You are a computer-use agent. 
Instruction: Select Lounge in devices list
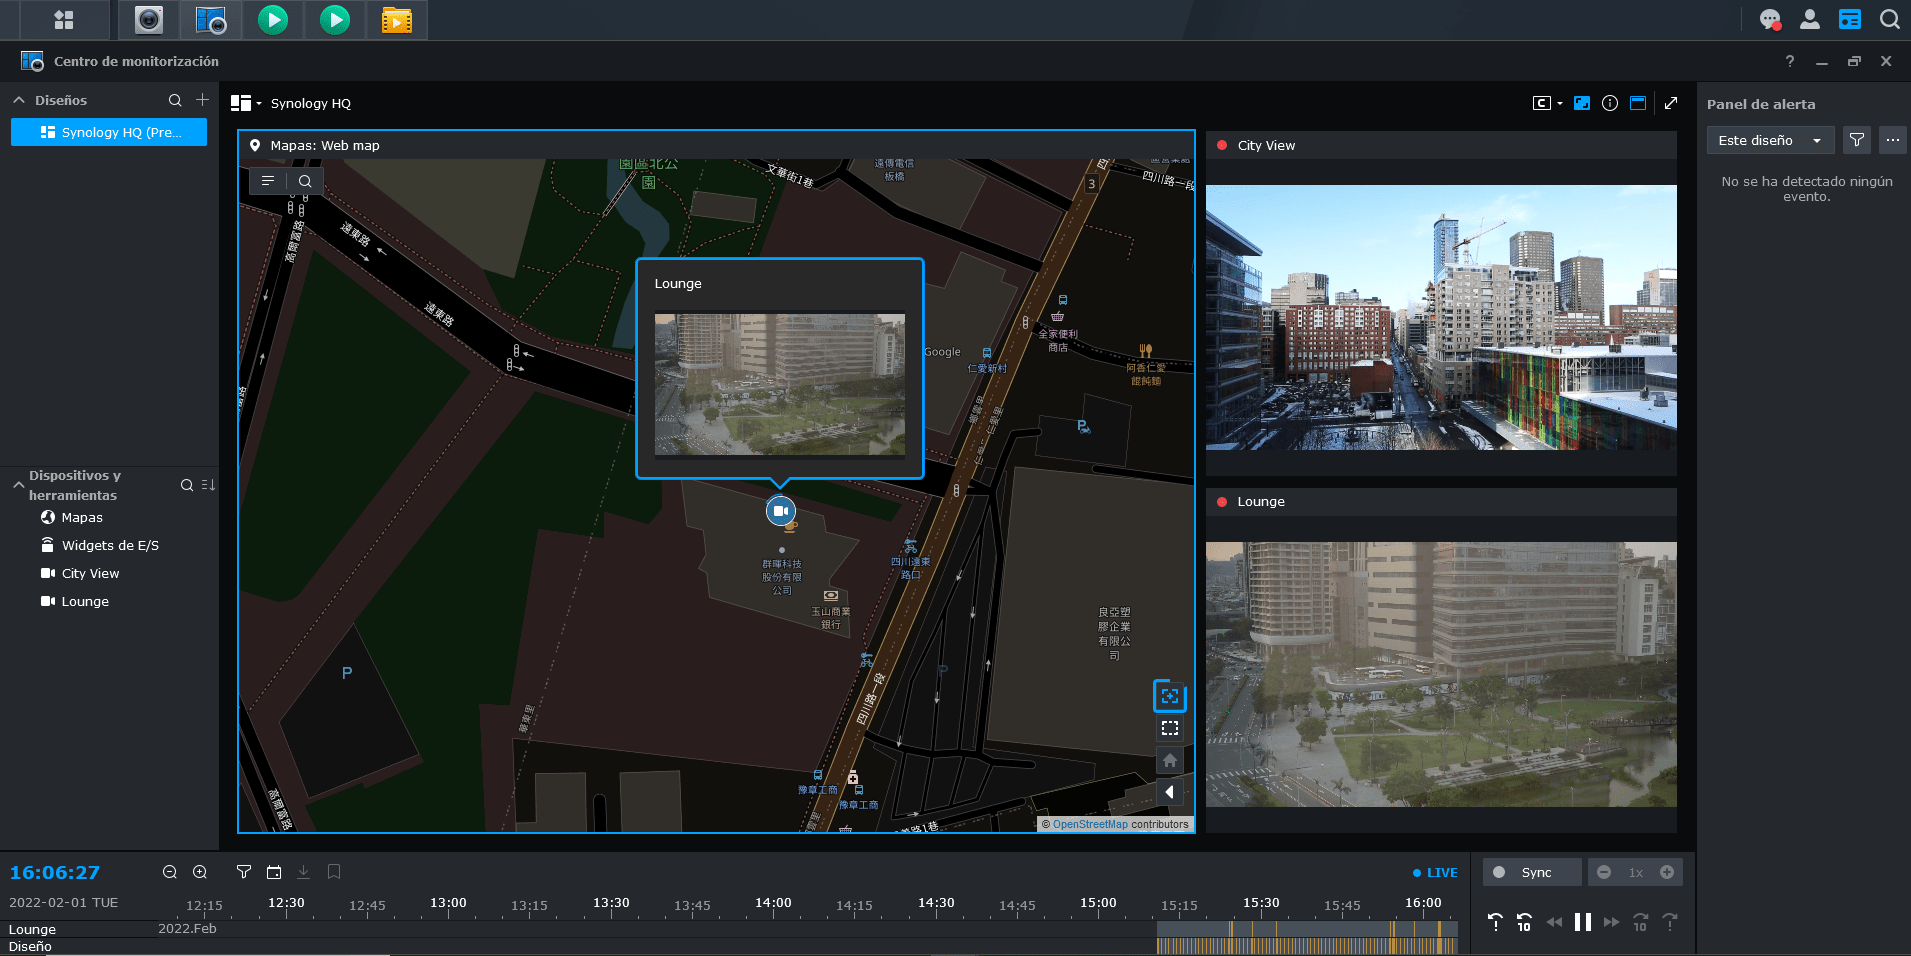tap(85, 601)
